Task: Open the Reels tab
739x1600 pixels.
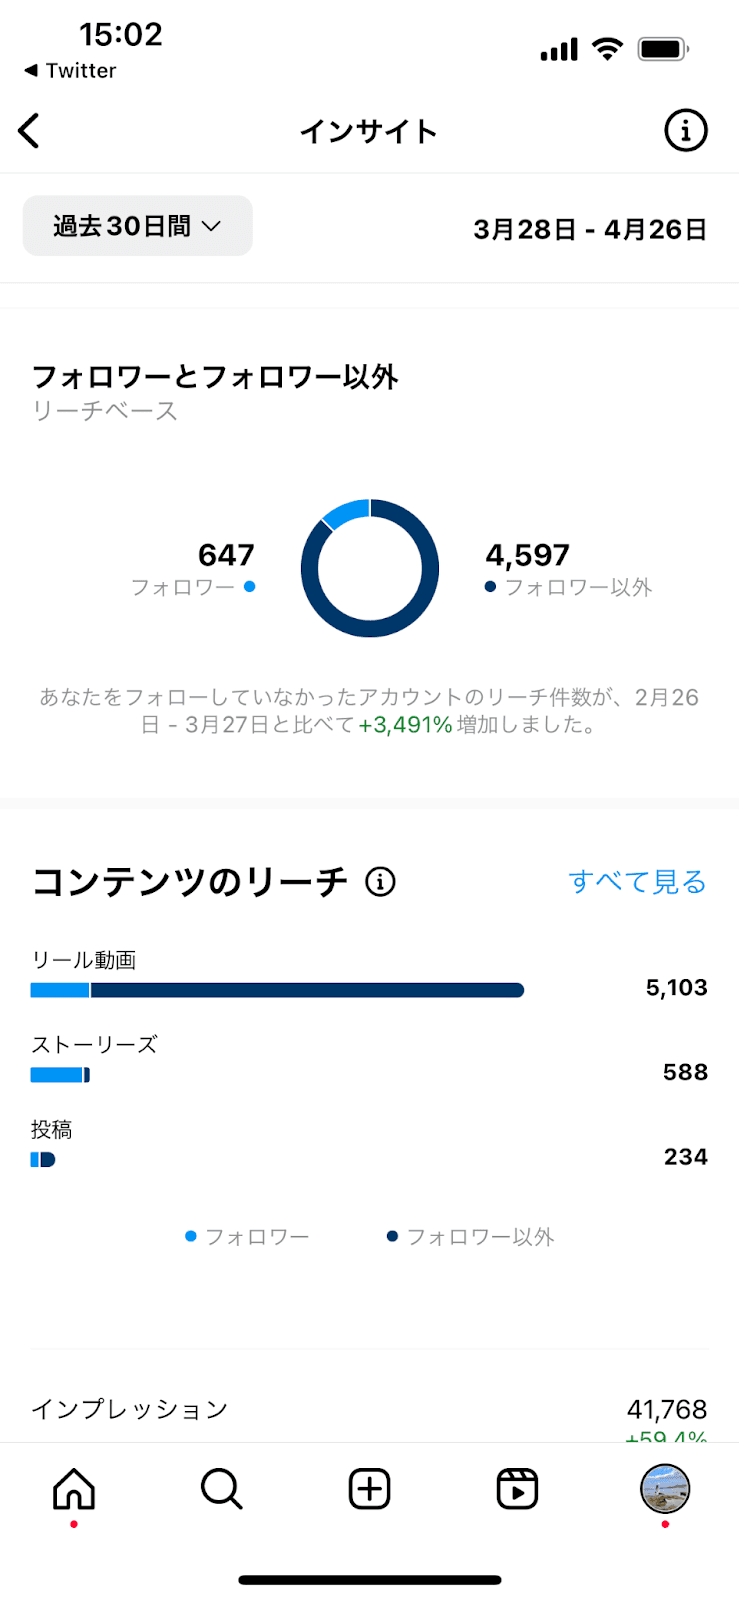Action: 517,1489
